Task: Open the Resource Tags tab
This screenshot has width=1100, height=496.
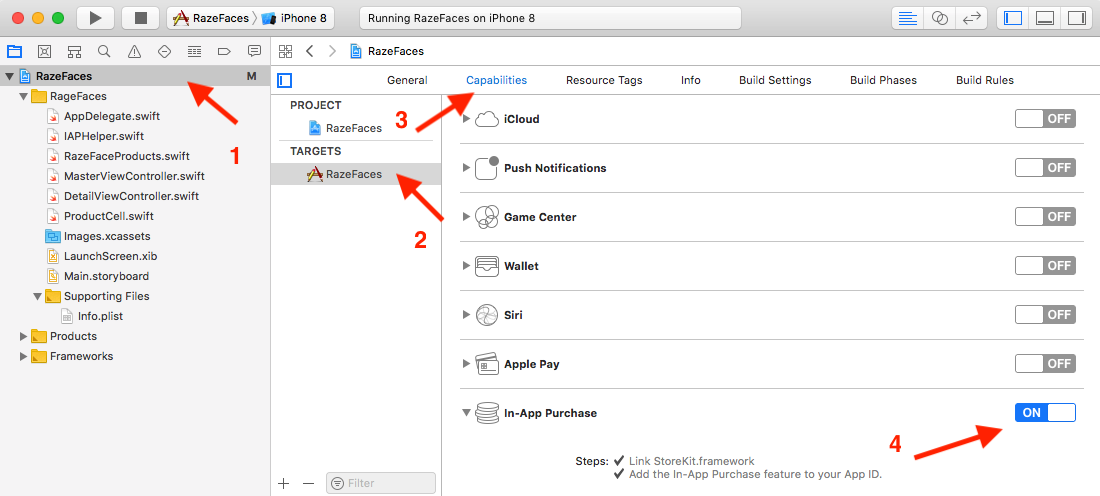Action: (604, 80)
